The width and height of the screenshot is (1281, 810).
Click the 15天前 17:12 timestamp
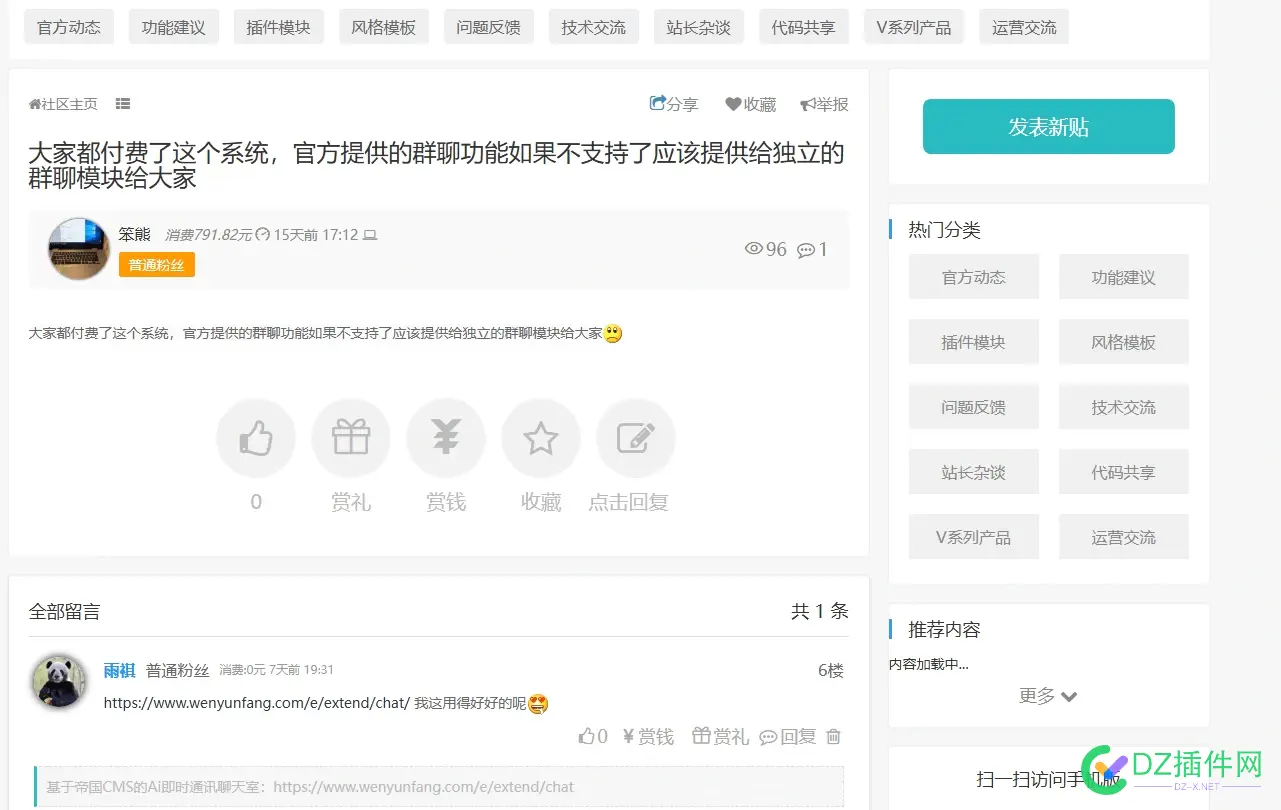pyautogui.click(x=315, y=235)
